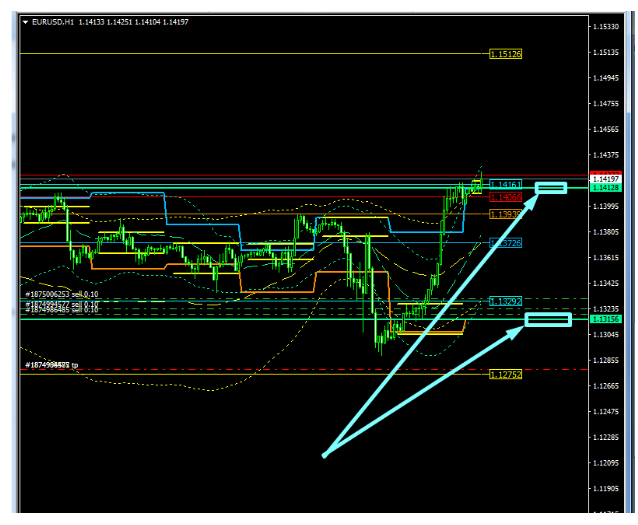Screen dimensions: 638x525
Task: Click the #1874984525 tp order label
Action: coord(51,366)
